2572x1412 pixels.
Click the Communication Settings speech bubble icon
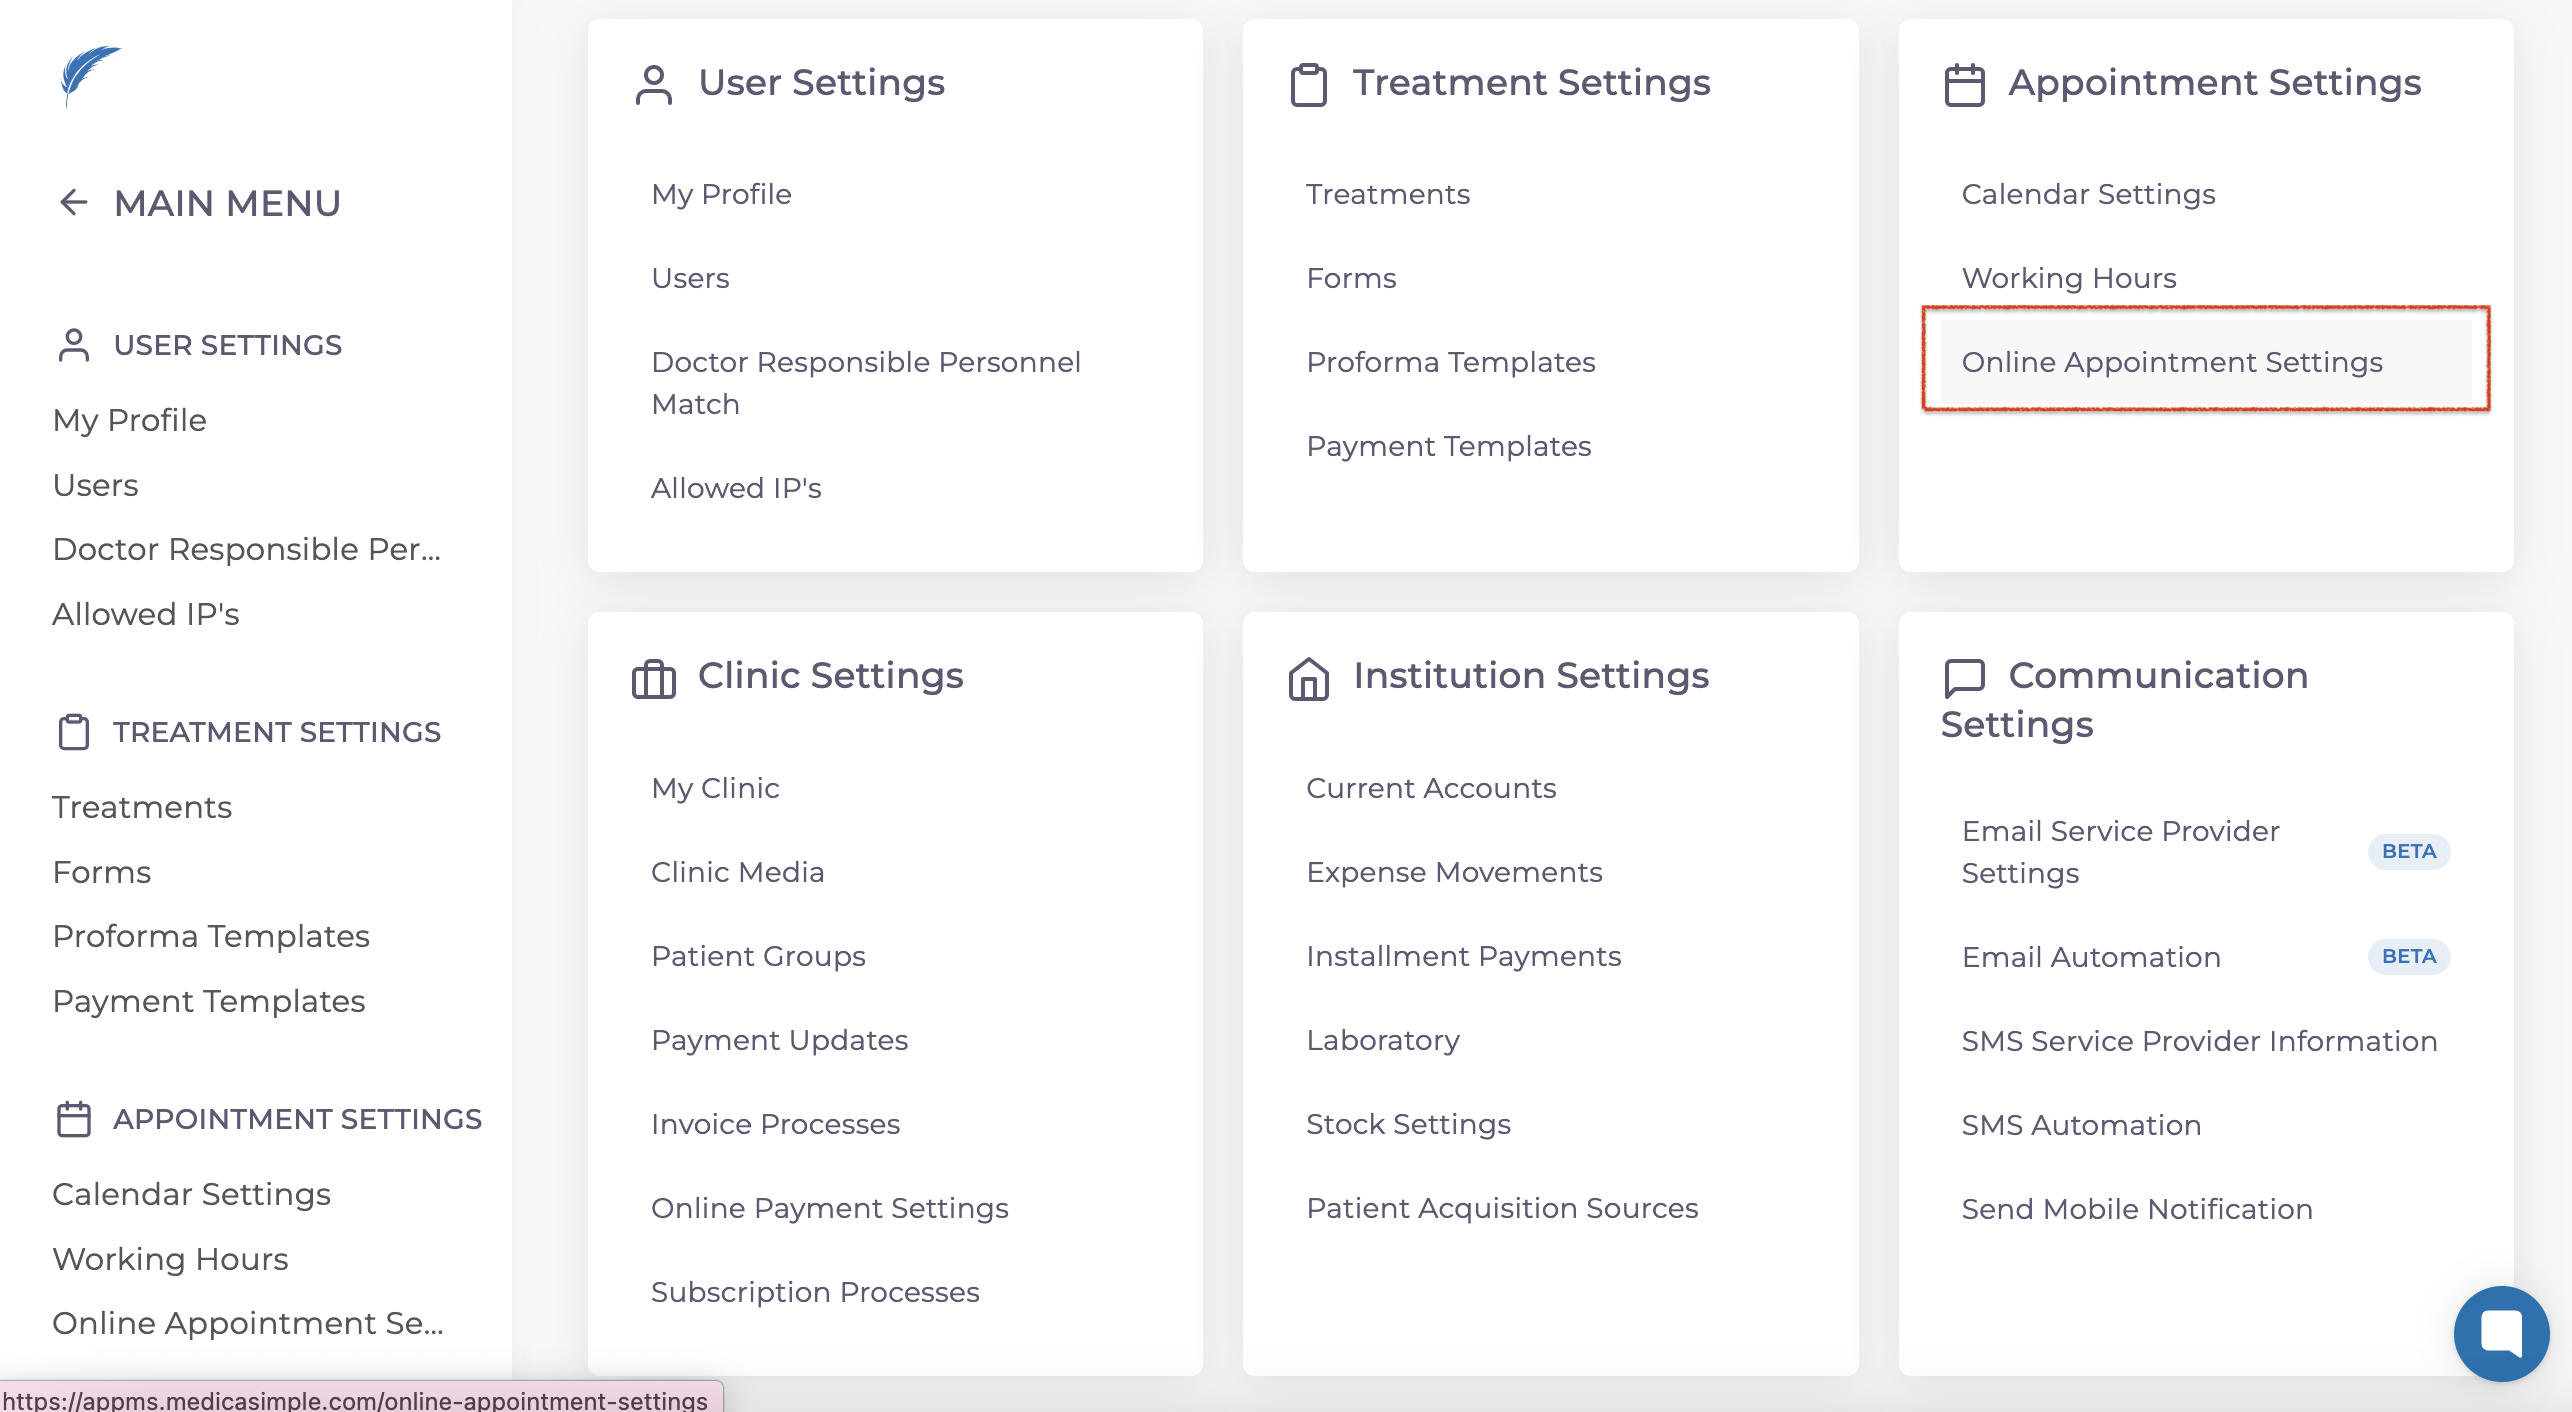pos(1964,678)
